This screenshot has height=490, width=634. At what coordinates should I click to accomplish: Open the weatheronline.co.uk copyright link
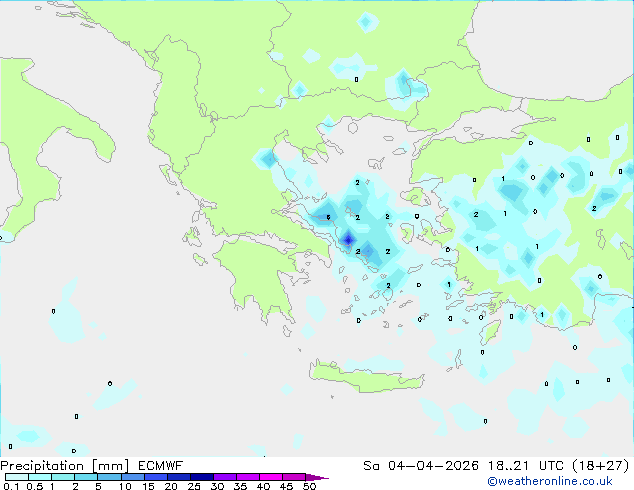tap(550, 481)
